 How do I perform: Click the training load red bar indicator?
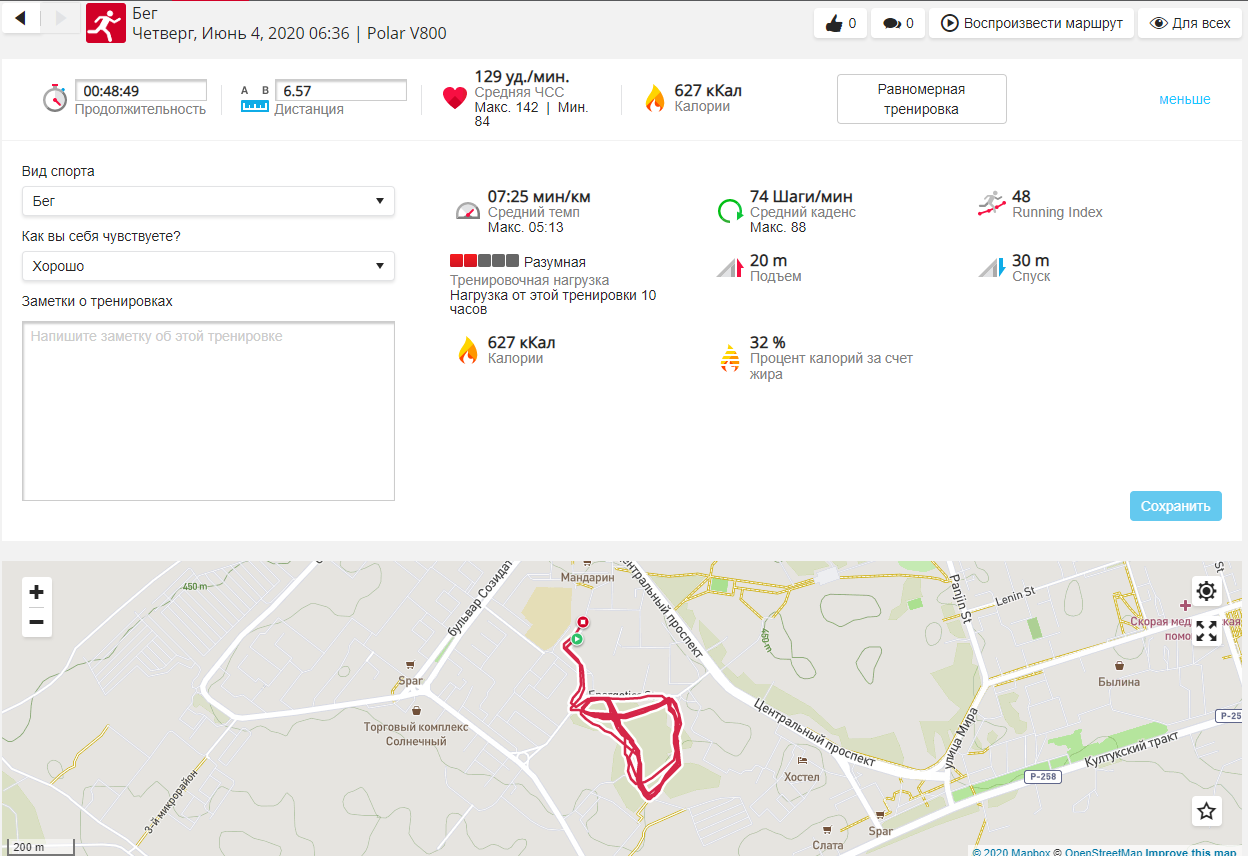tap(484, 261)
